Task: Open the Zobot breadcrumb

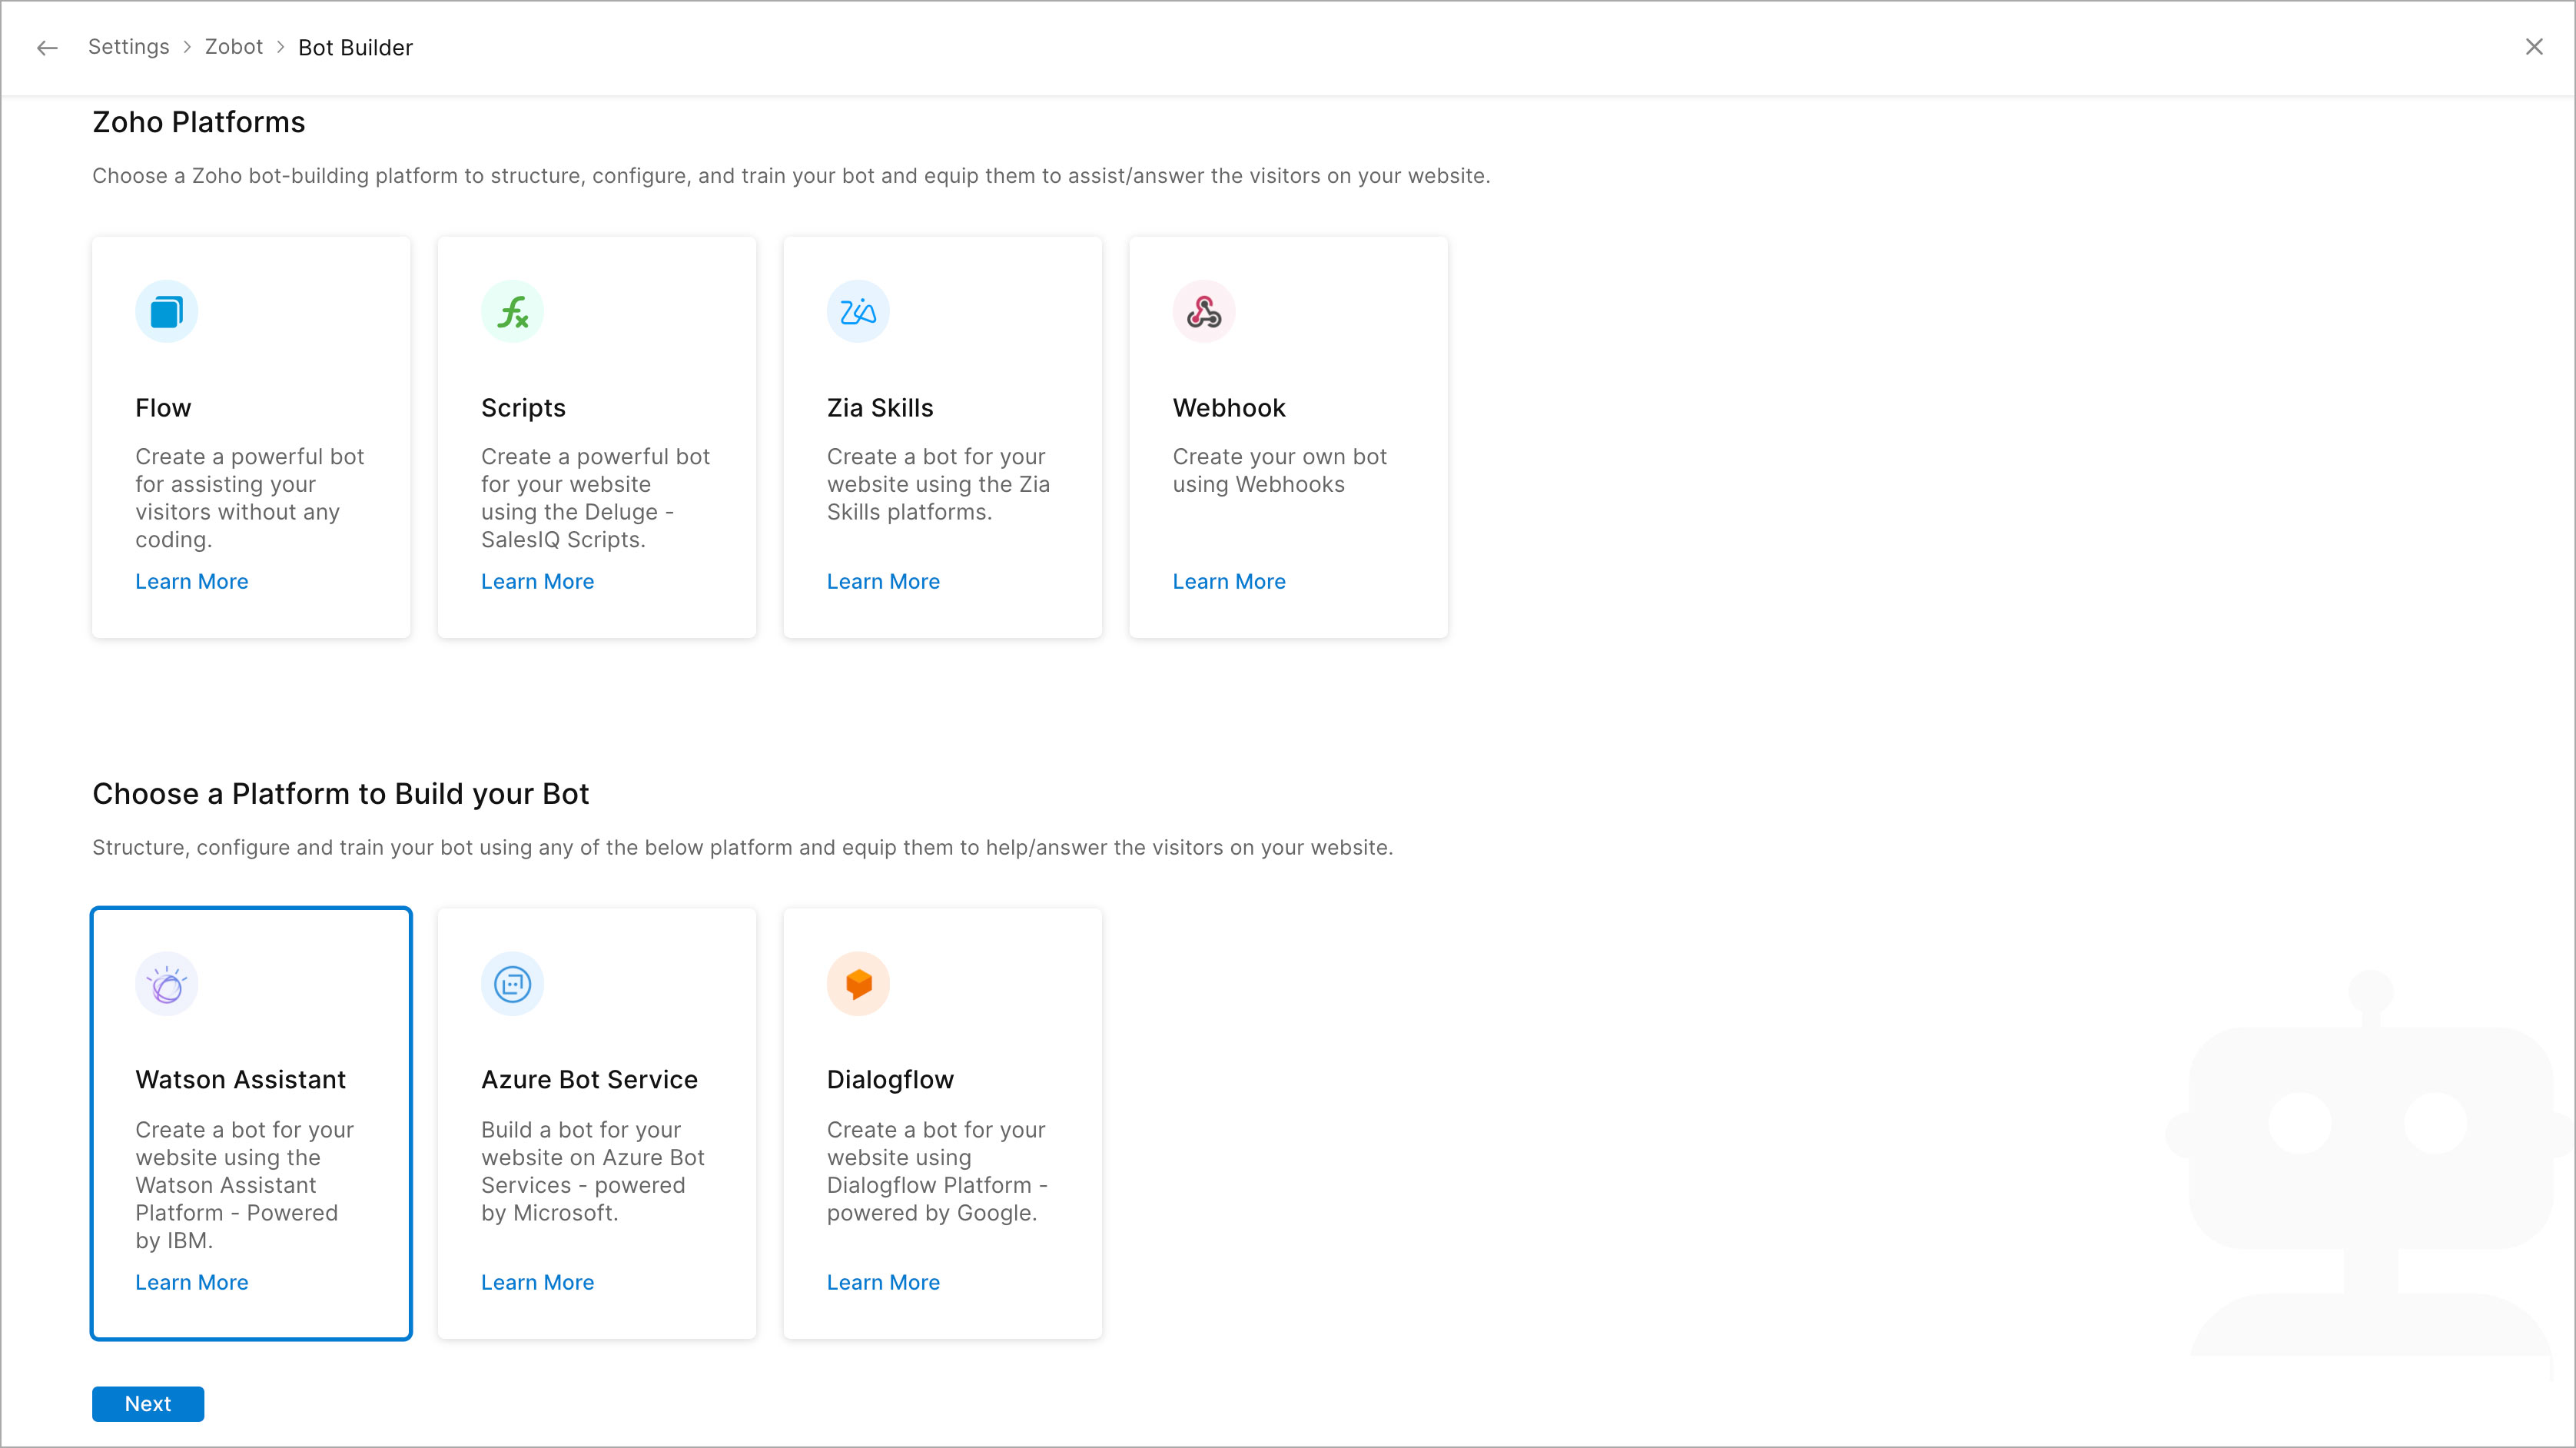Action: (x=233, y=47)
